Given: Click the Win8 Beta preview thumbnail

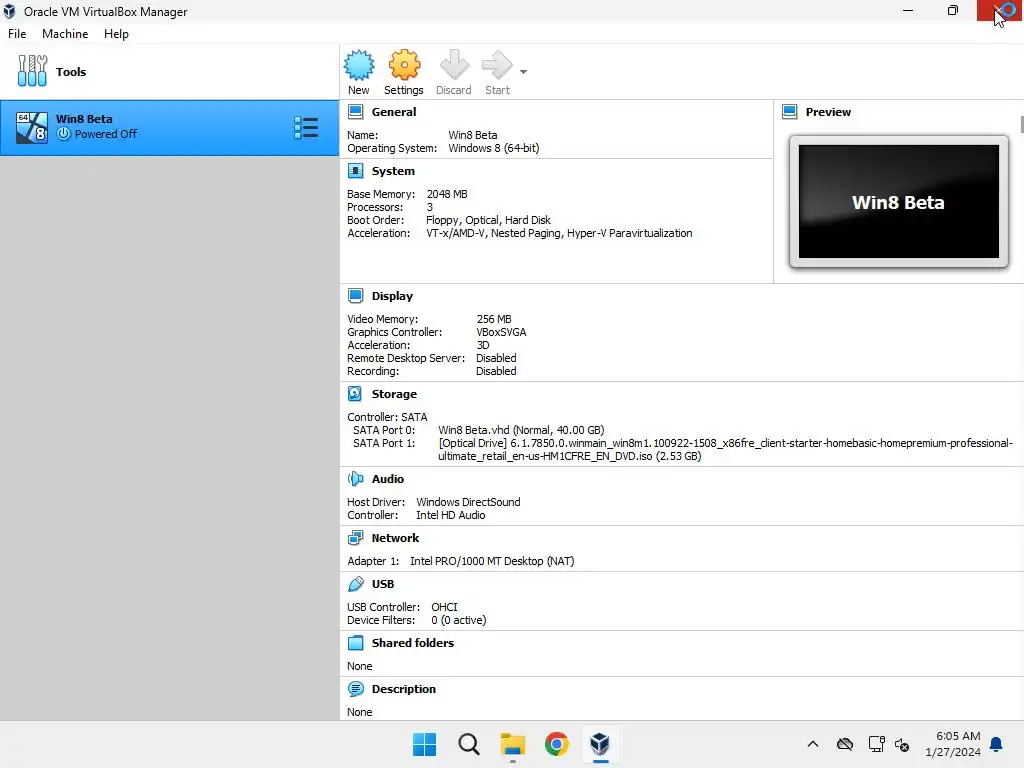Looking at the screenshot, I should pos(899,201).
